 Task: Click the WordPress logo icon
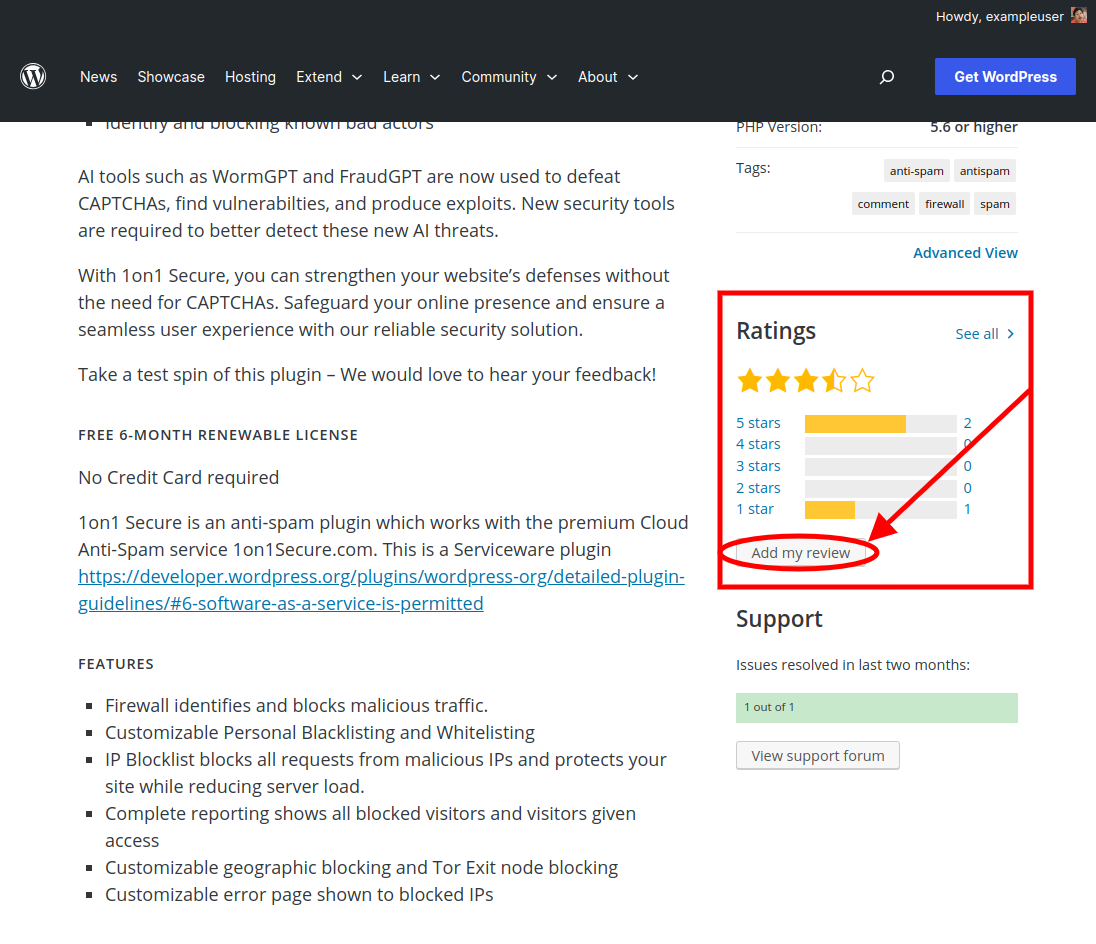click(x=33, y=76)
